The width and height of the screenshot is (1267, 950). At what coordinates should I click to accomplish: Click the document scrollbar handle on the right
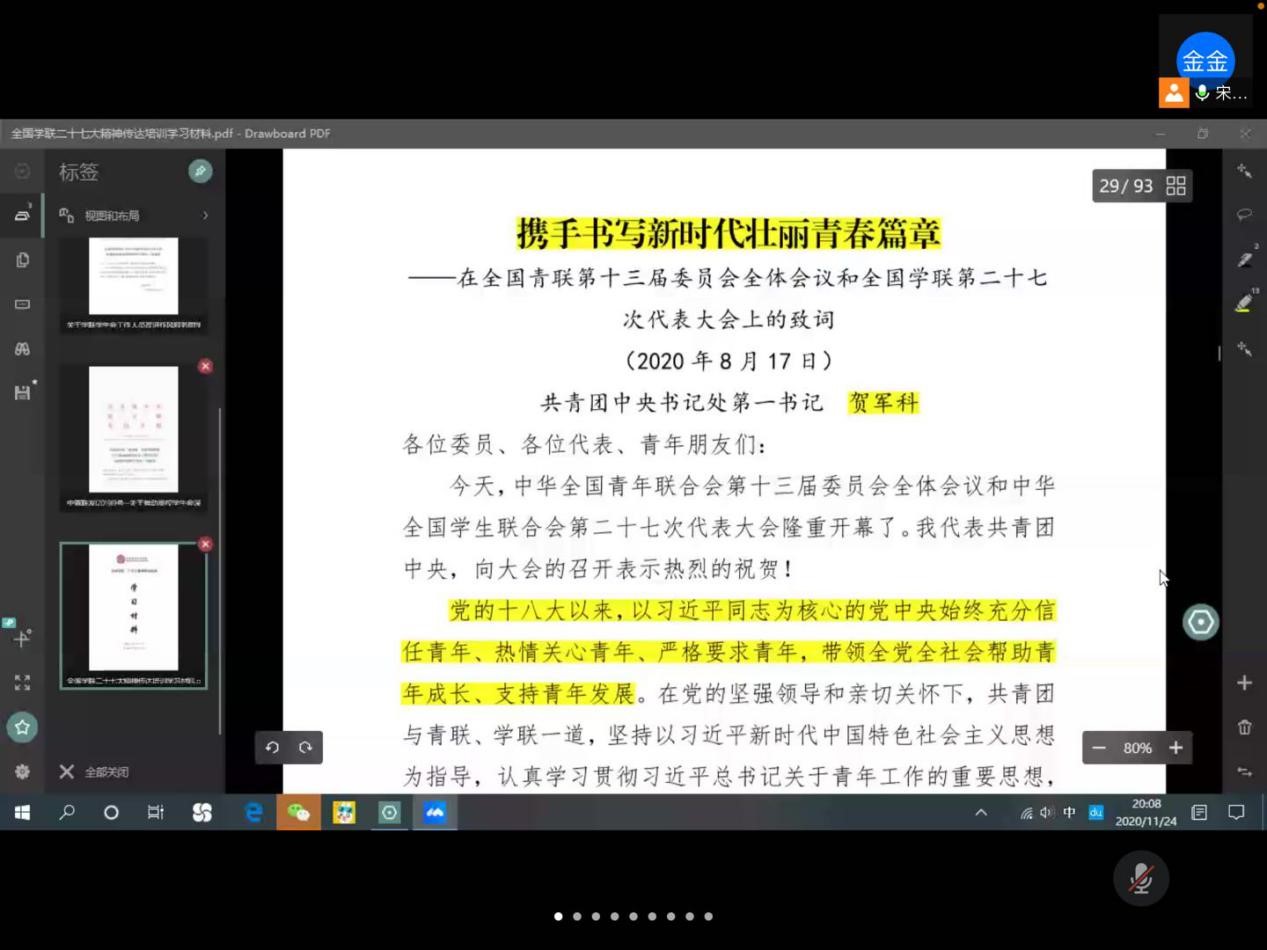click(1218, 353)
